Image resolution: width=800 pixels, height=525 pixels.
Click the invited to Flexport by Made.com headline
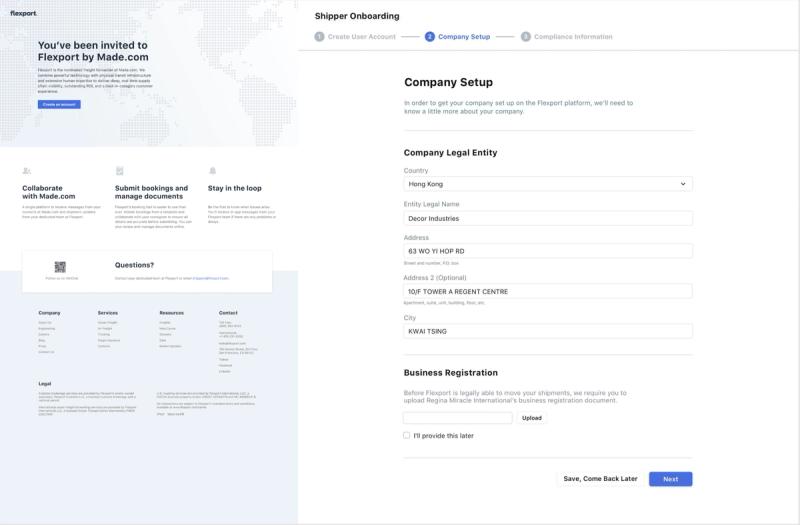point(93,51)
